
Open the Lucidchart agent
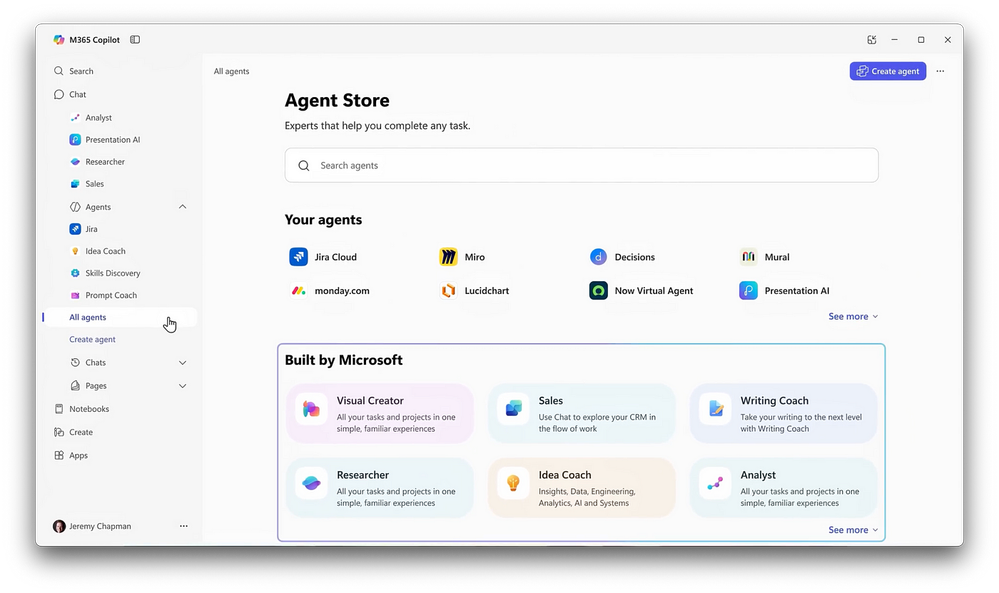point(474,290)
